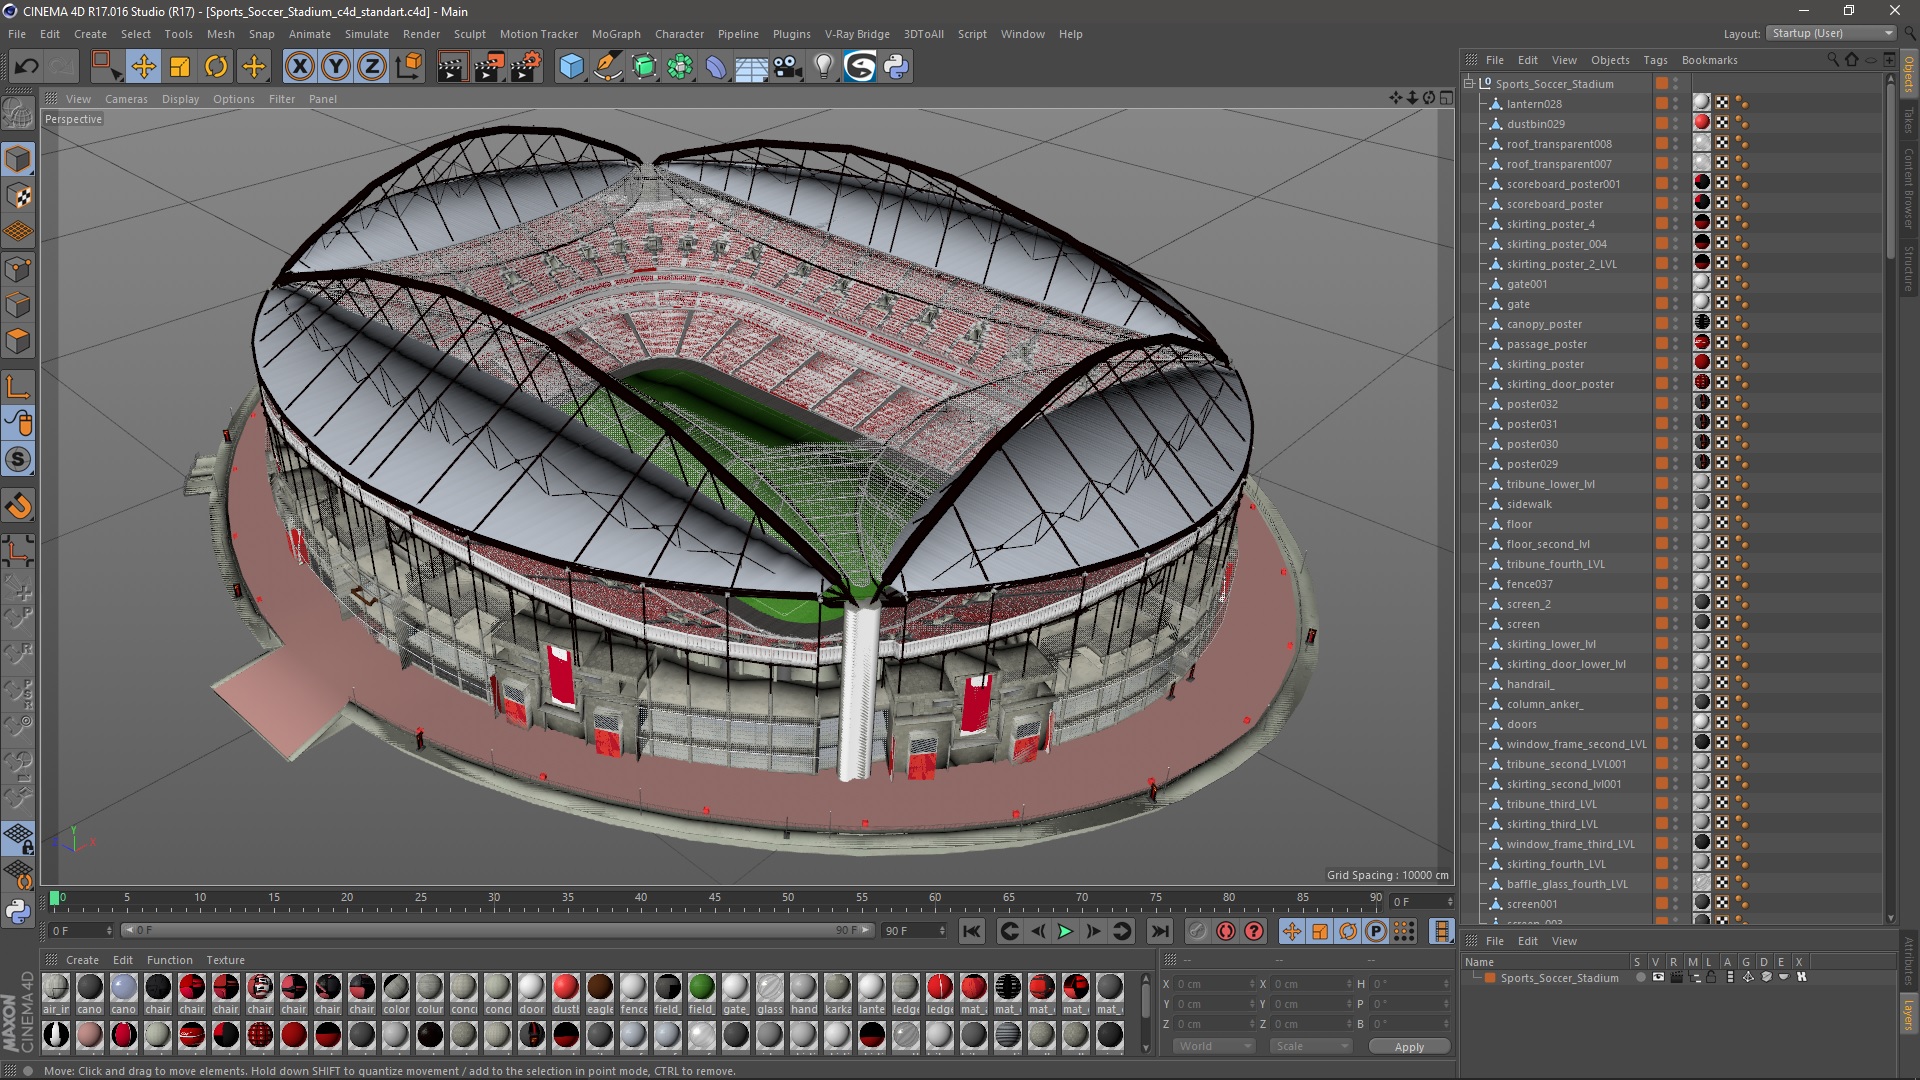
Task: Open the MoGraph menu
Action: click(615, 34)
